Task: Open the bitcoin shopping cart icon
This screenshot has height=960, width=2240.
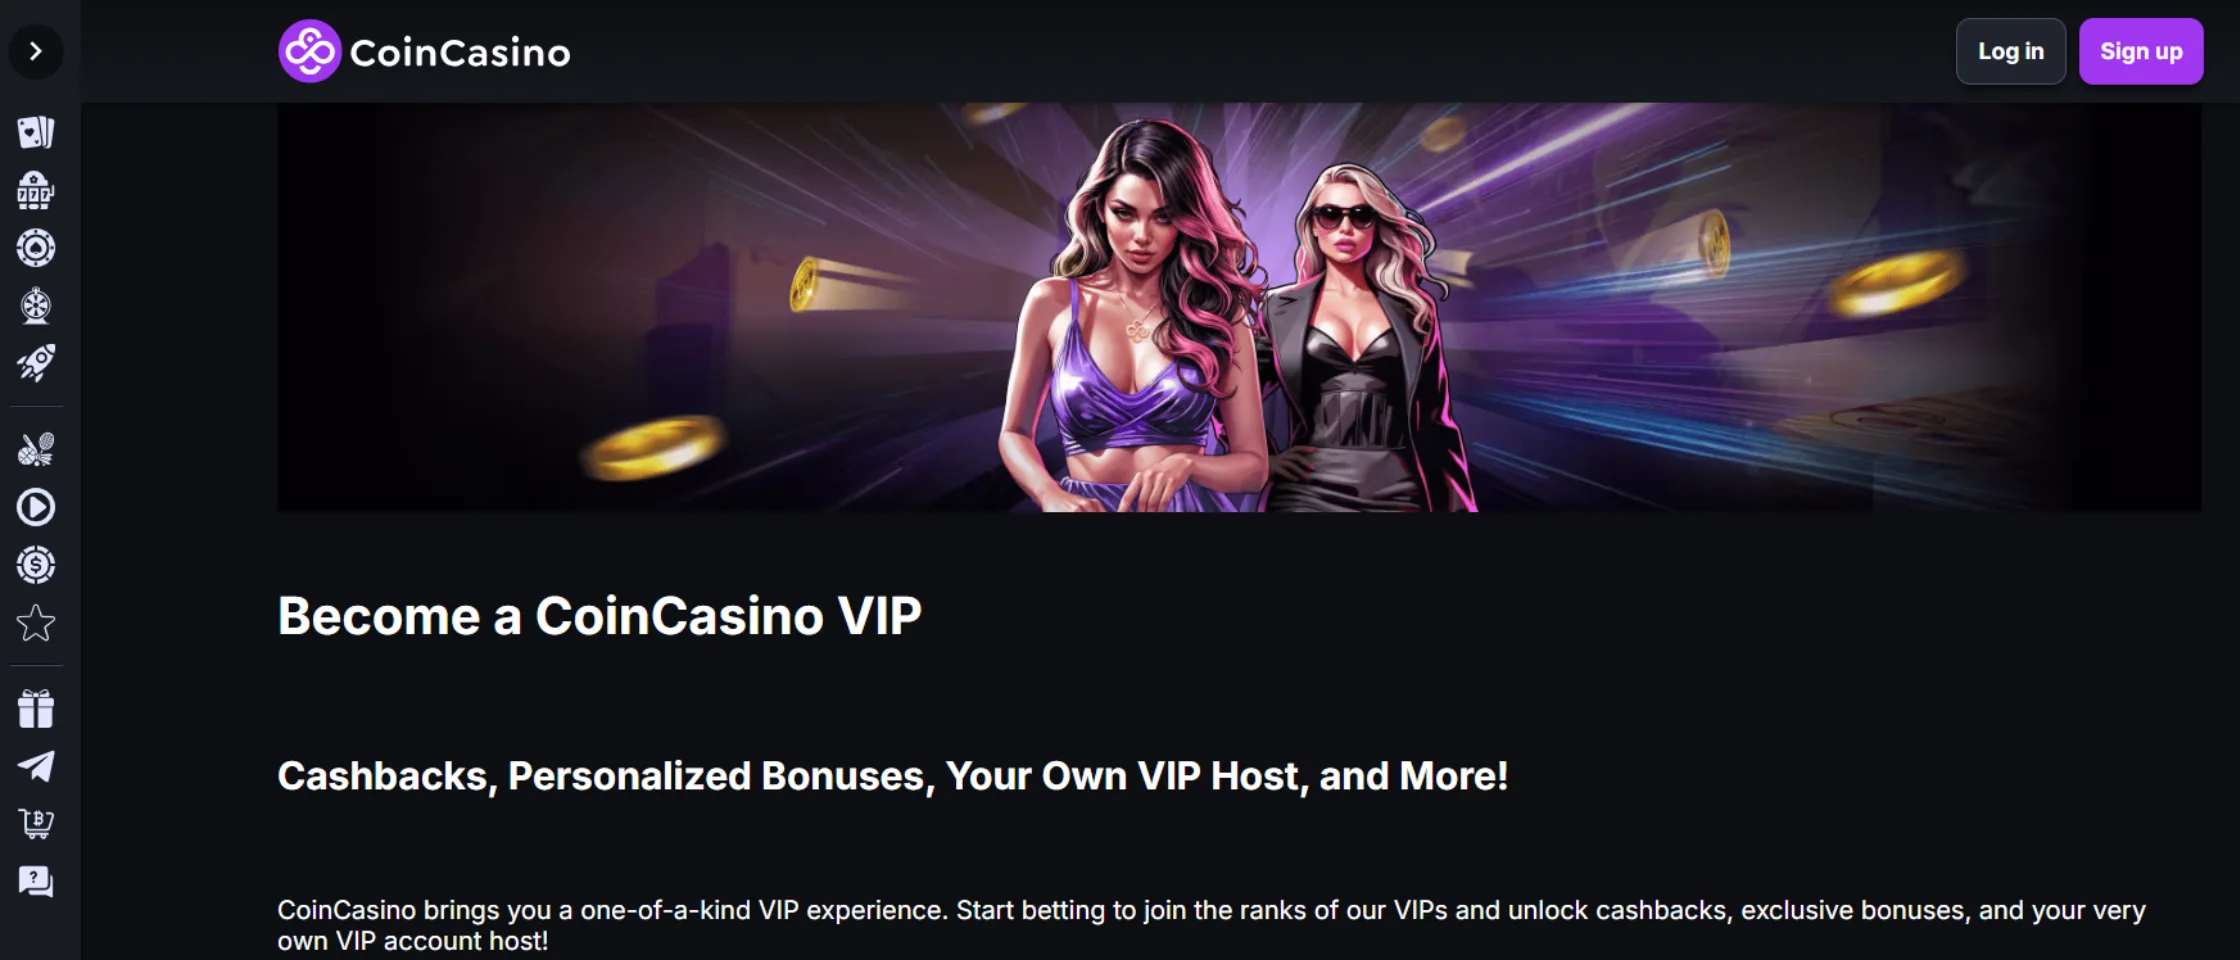Action: tap(36, 824)
